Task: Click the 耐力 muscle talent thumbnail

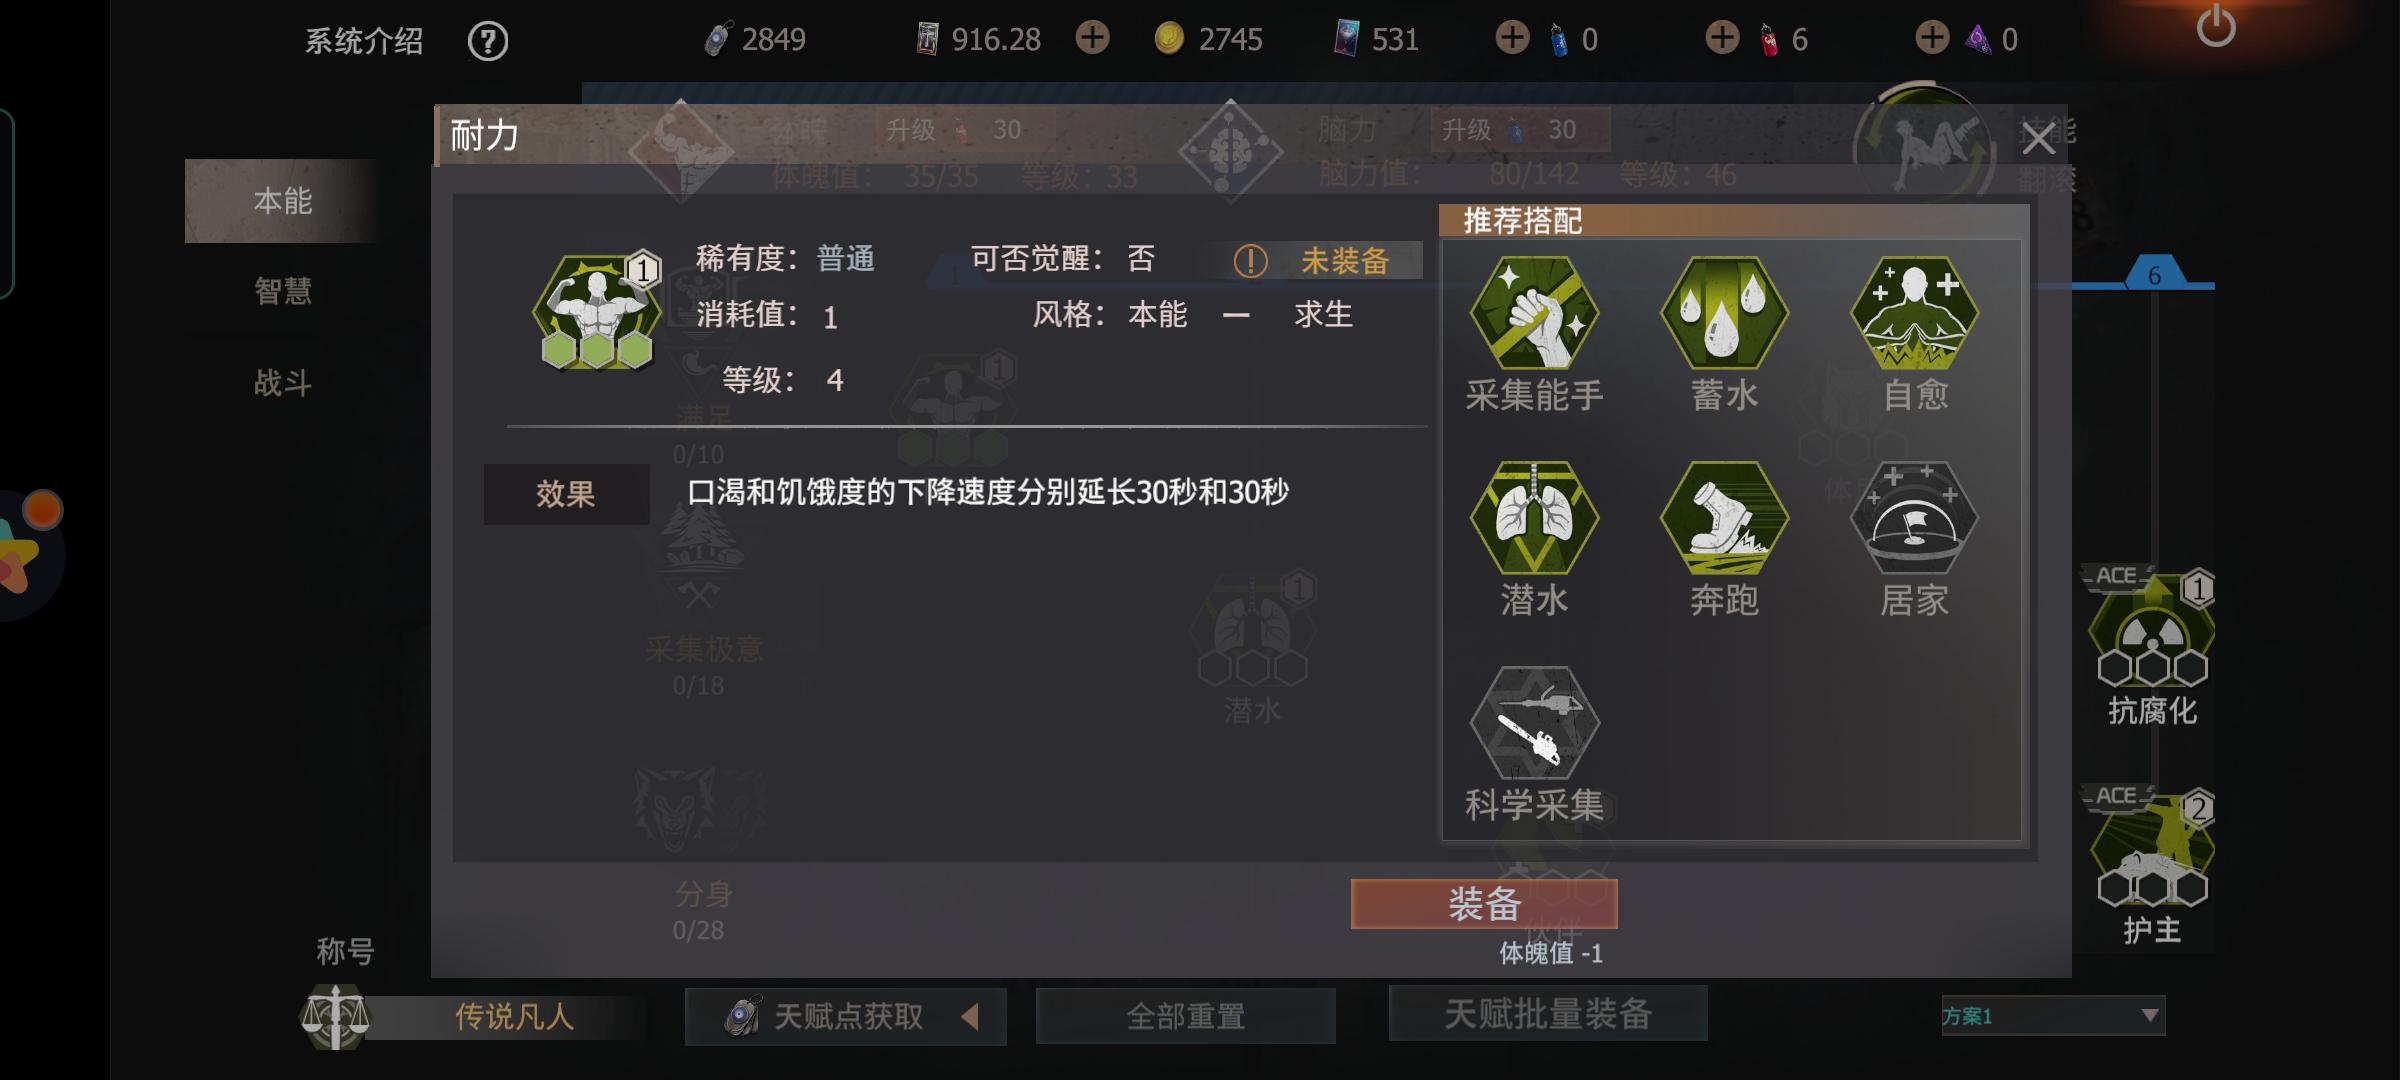Action: (597, 312)
